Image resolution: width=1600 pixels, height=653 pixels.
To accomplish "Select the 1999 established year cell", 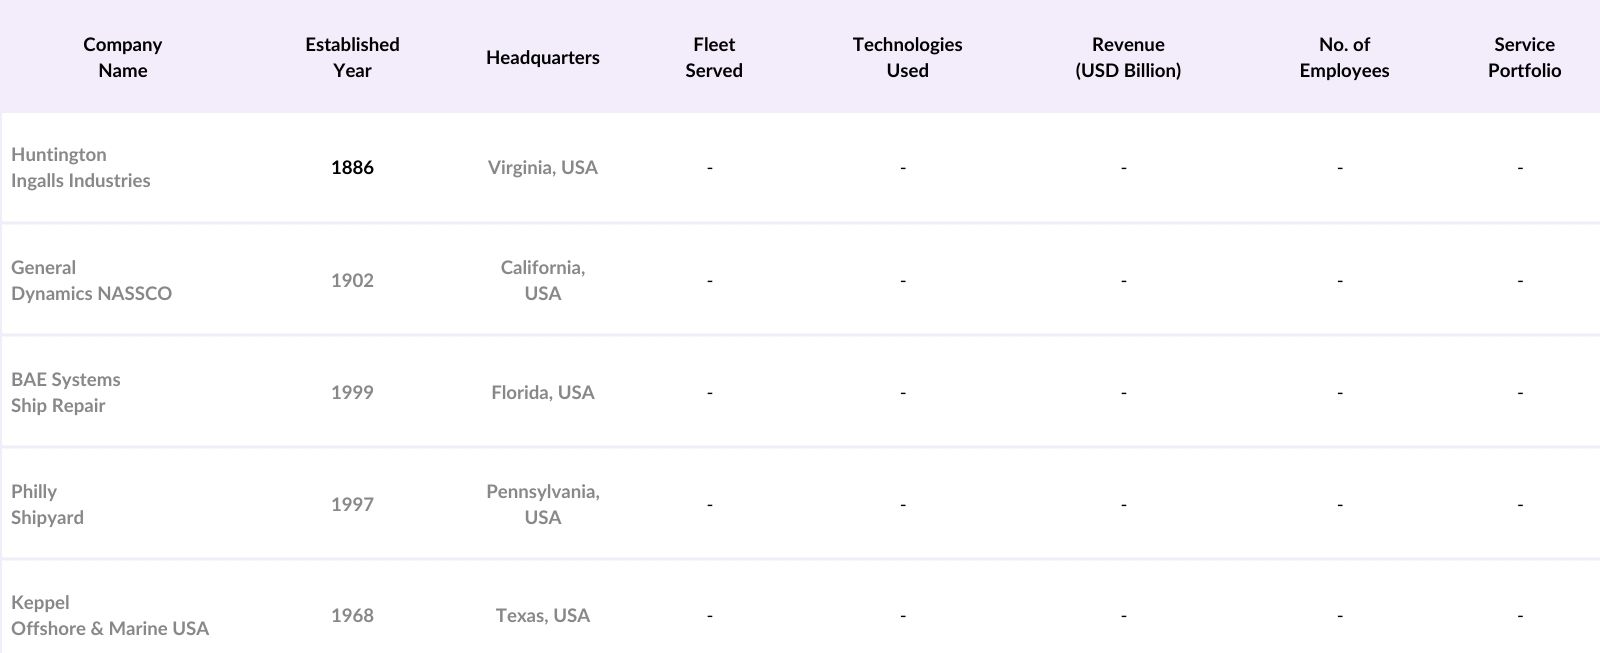I will coord(352,392).
